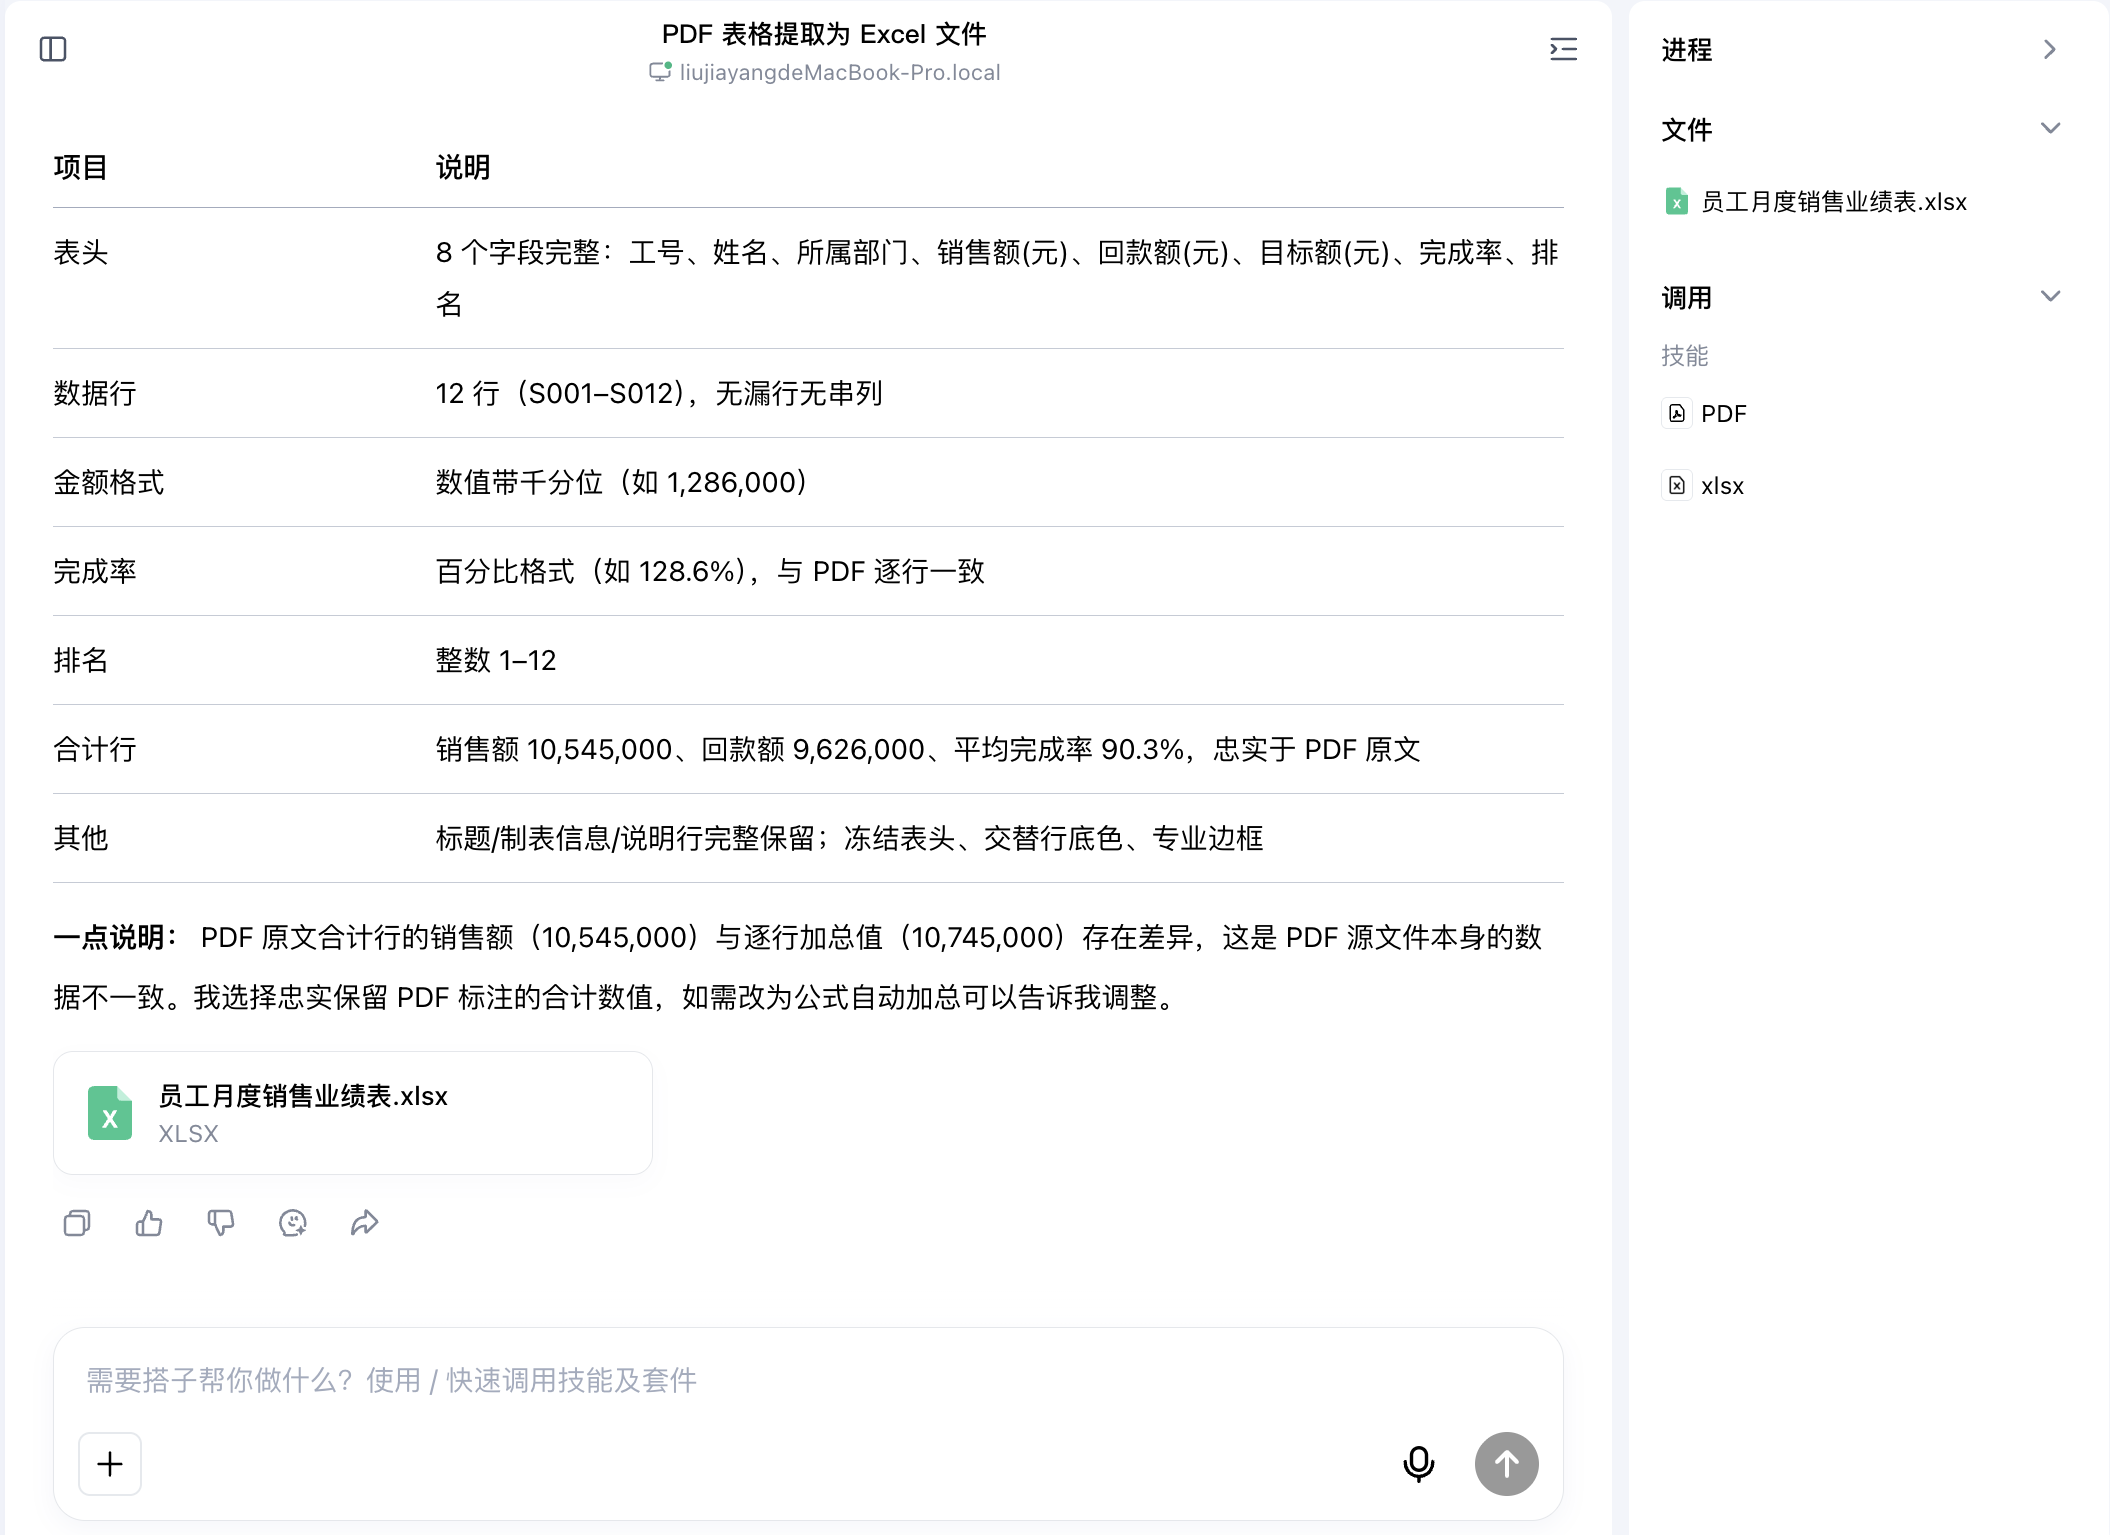This screenshot has width=2110, height=1535.
Task: Click the 调用 section header
Action: point(1687,298)
